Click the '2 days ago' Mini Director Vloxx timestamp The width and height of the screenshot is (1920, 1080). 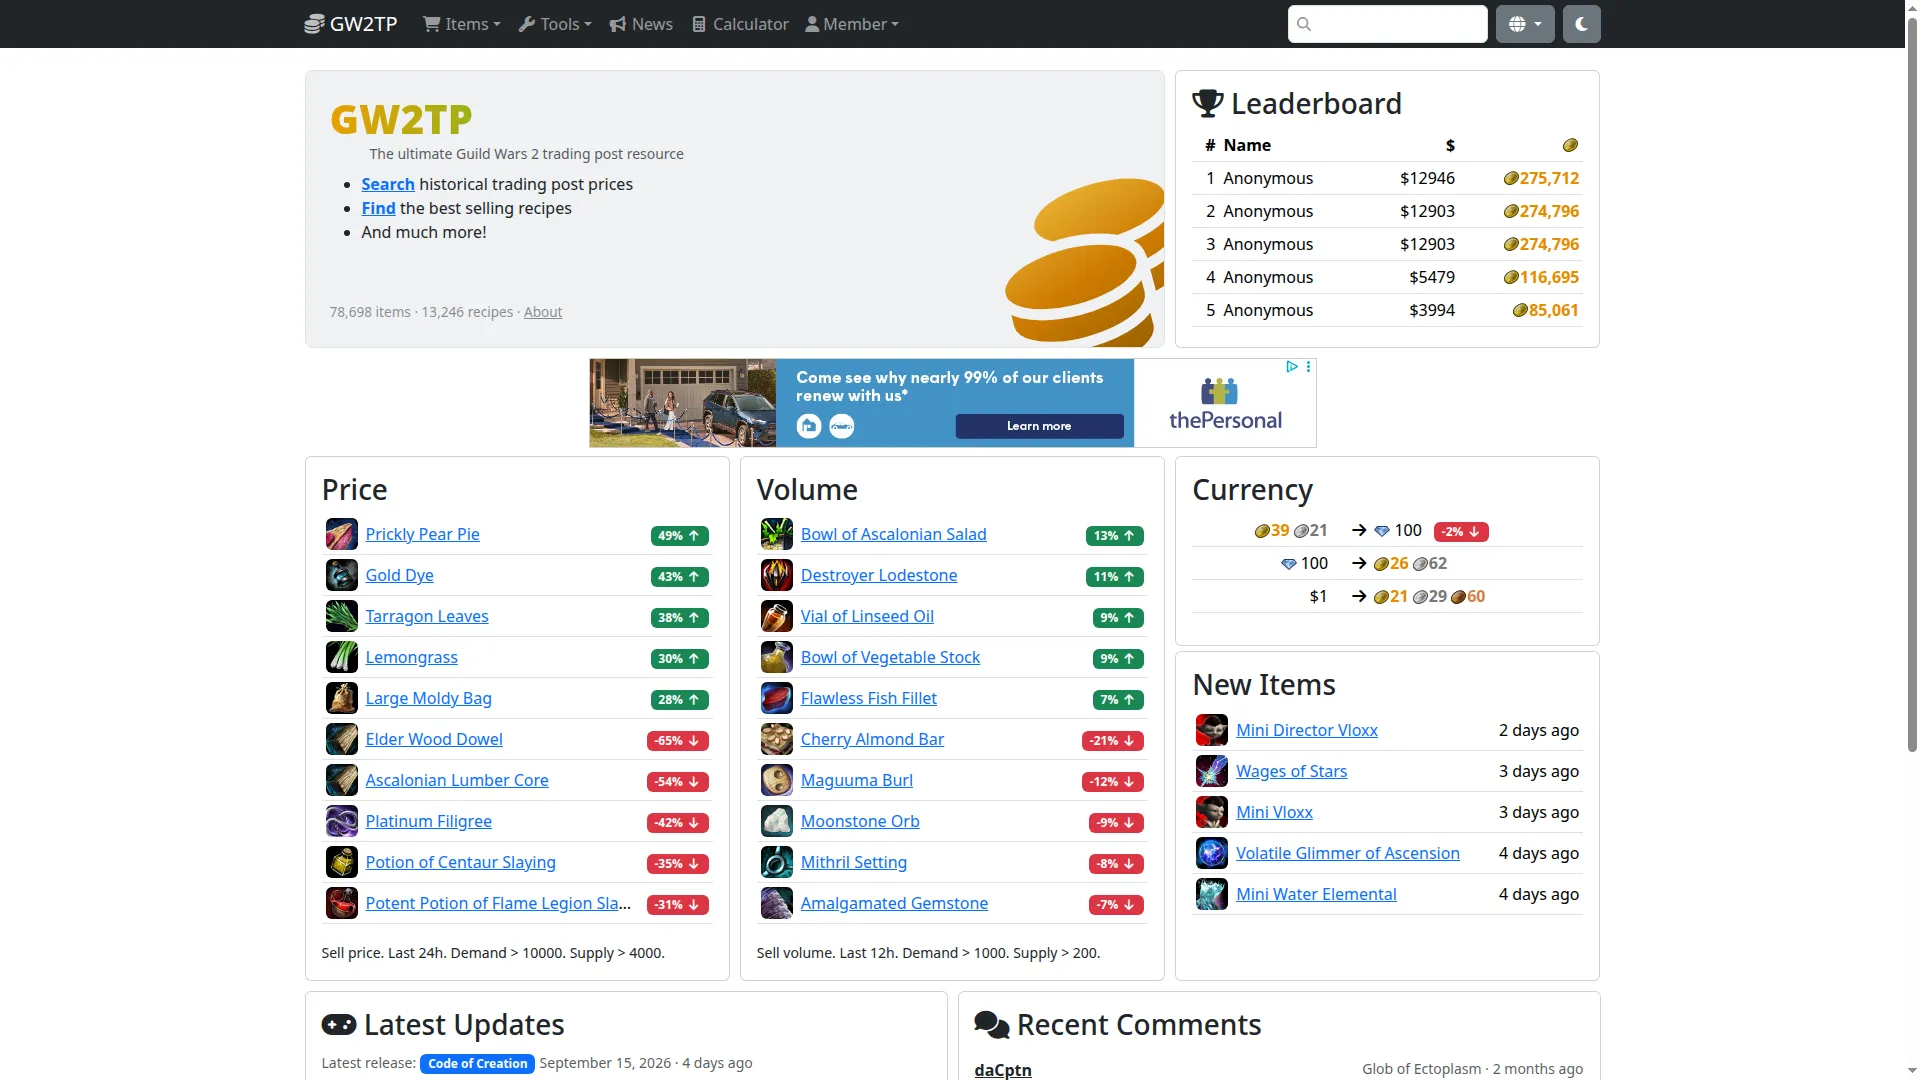coord(1539,730)
